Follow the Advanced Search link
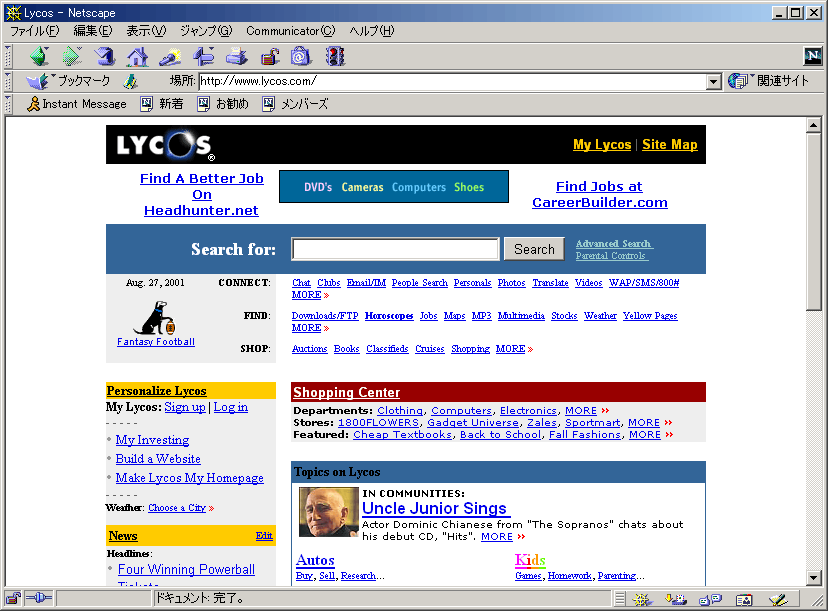The height and width of the screenshot is (611, 828). 614,243
